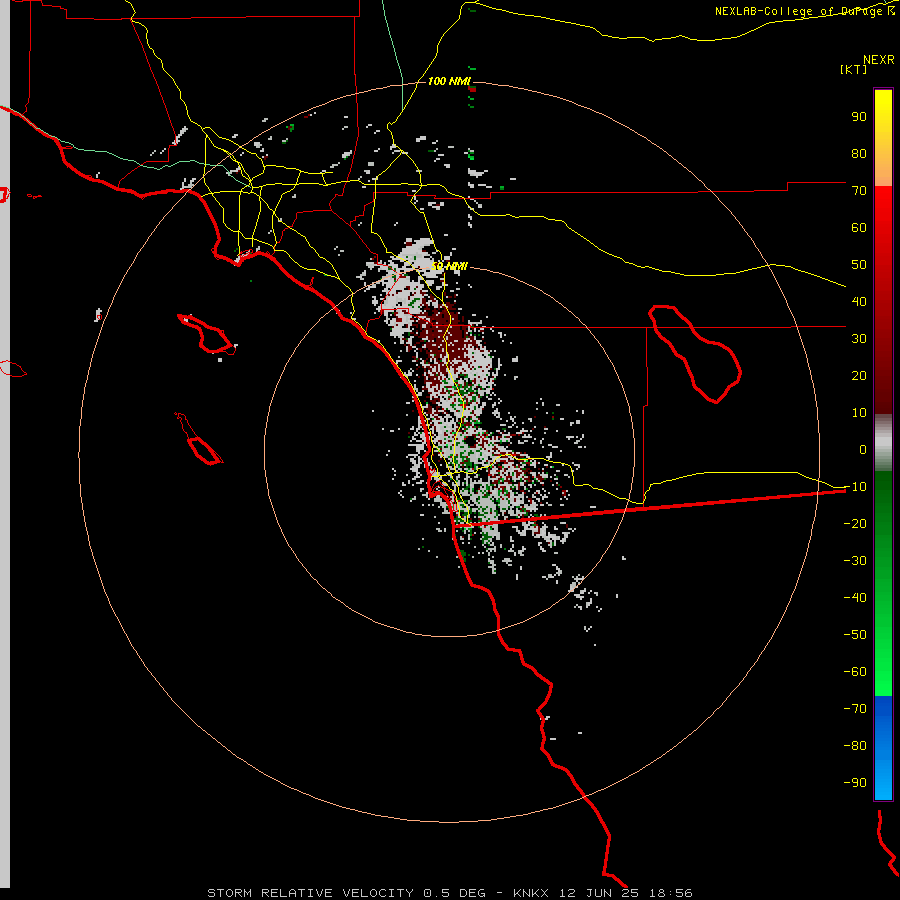Screen dimensions: 900x900
Task: Click the 20 value on velocity scale
Action: pos(859,375)
